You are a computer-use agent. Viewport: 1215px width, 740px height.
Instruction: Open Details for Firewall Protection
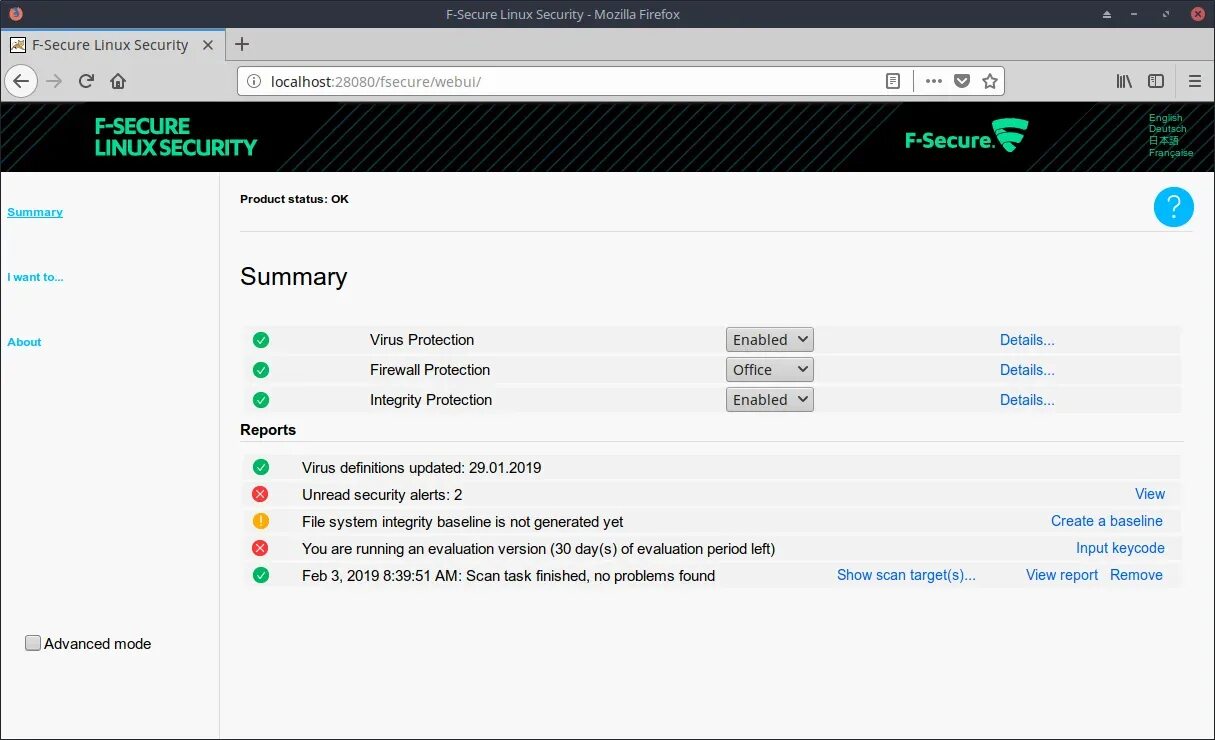pyautogui.click(x=1027, y=370)
